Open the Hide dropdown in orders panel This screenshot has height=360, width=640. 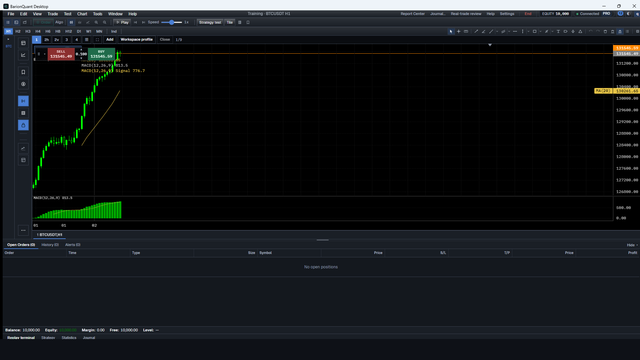pos(632,245)
